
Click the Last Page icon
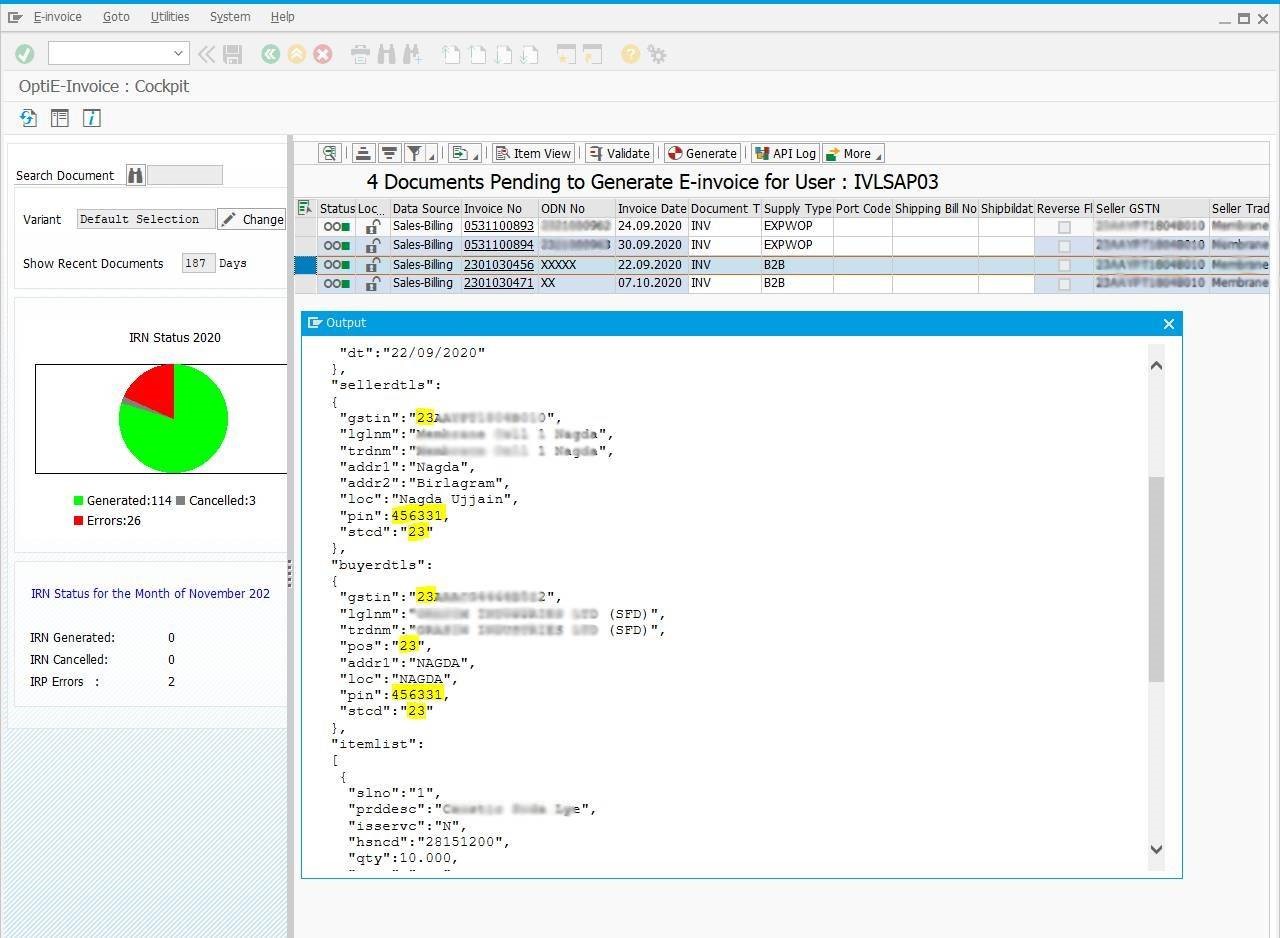[529, 54]
